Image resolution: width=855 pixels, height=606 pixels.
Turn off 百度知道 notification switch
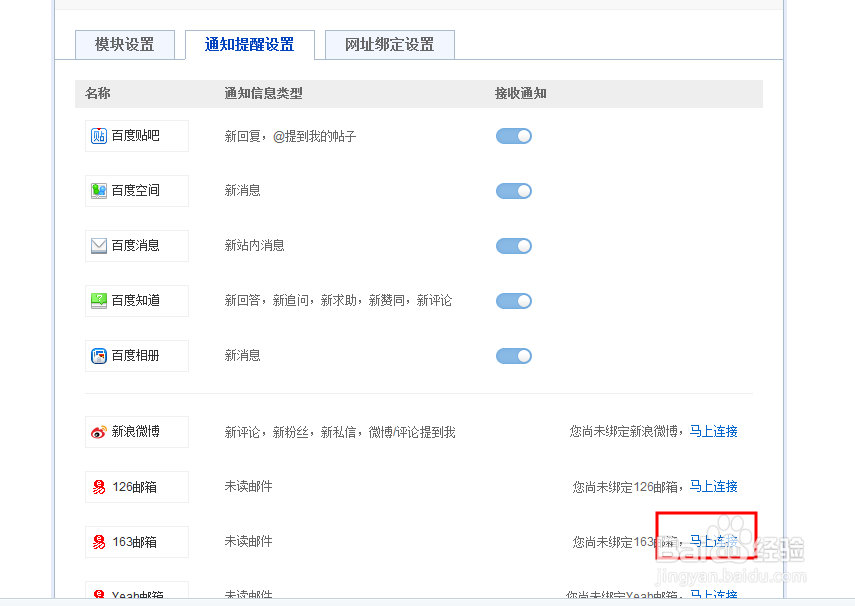514,301
